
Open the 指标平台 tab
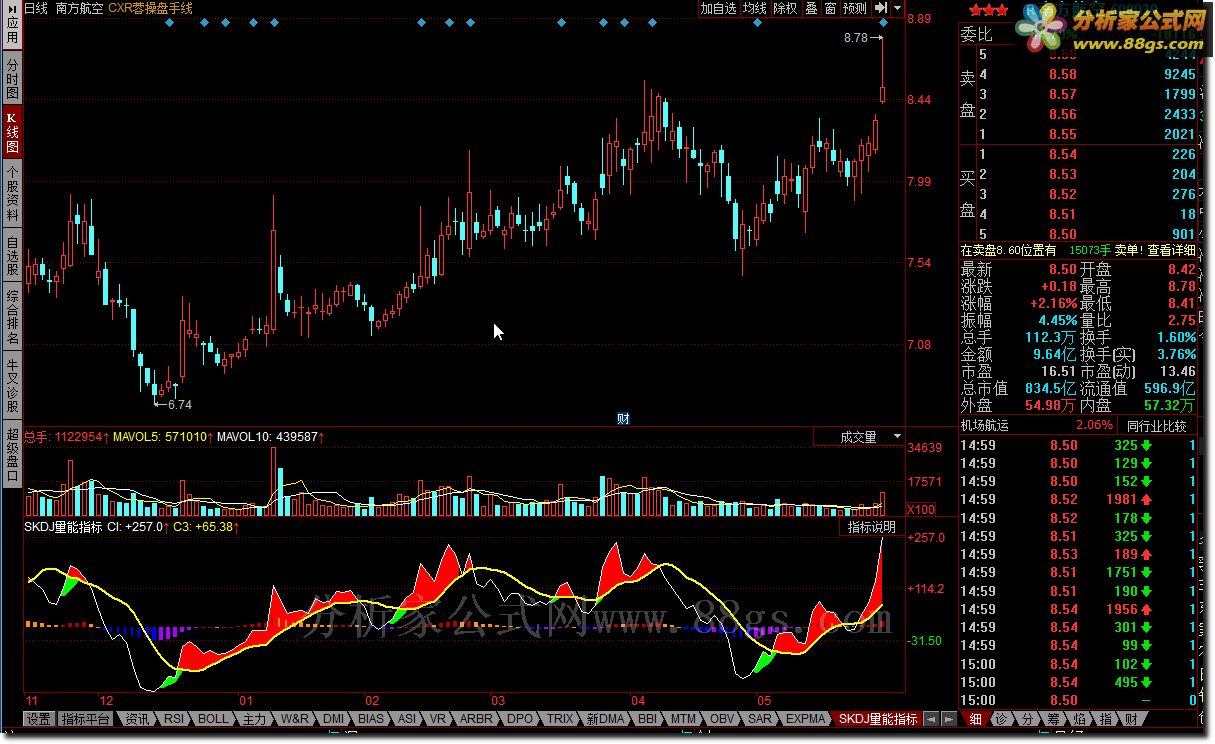84,719
